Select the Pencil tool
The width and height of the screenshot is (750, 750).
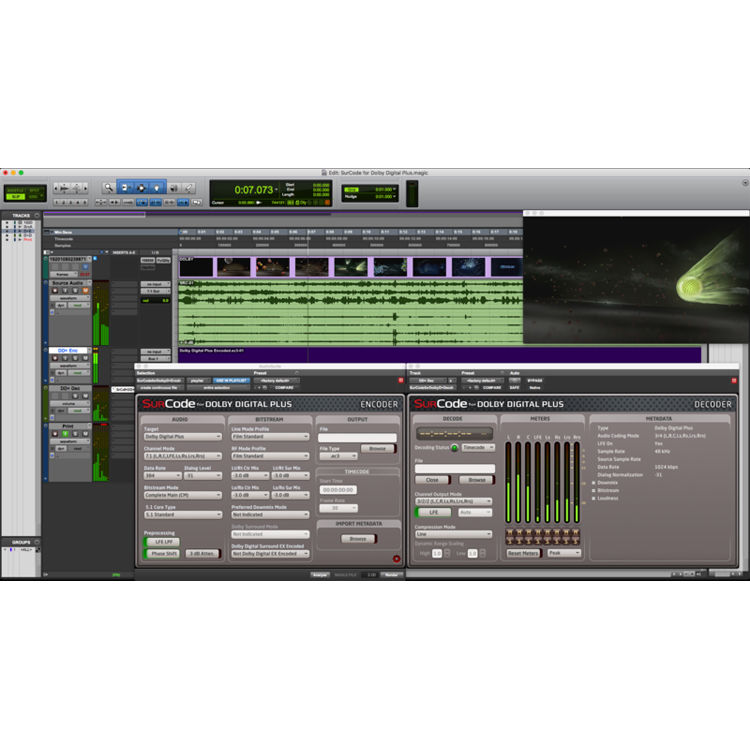[189, 188]
